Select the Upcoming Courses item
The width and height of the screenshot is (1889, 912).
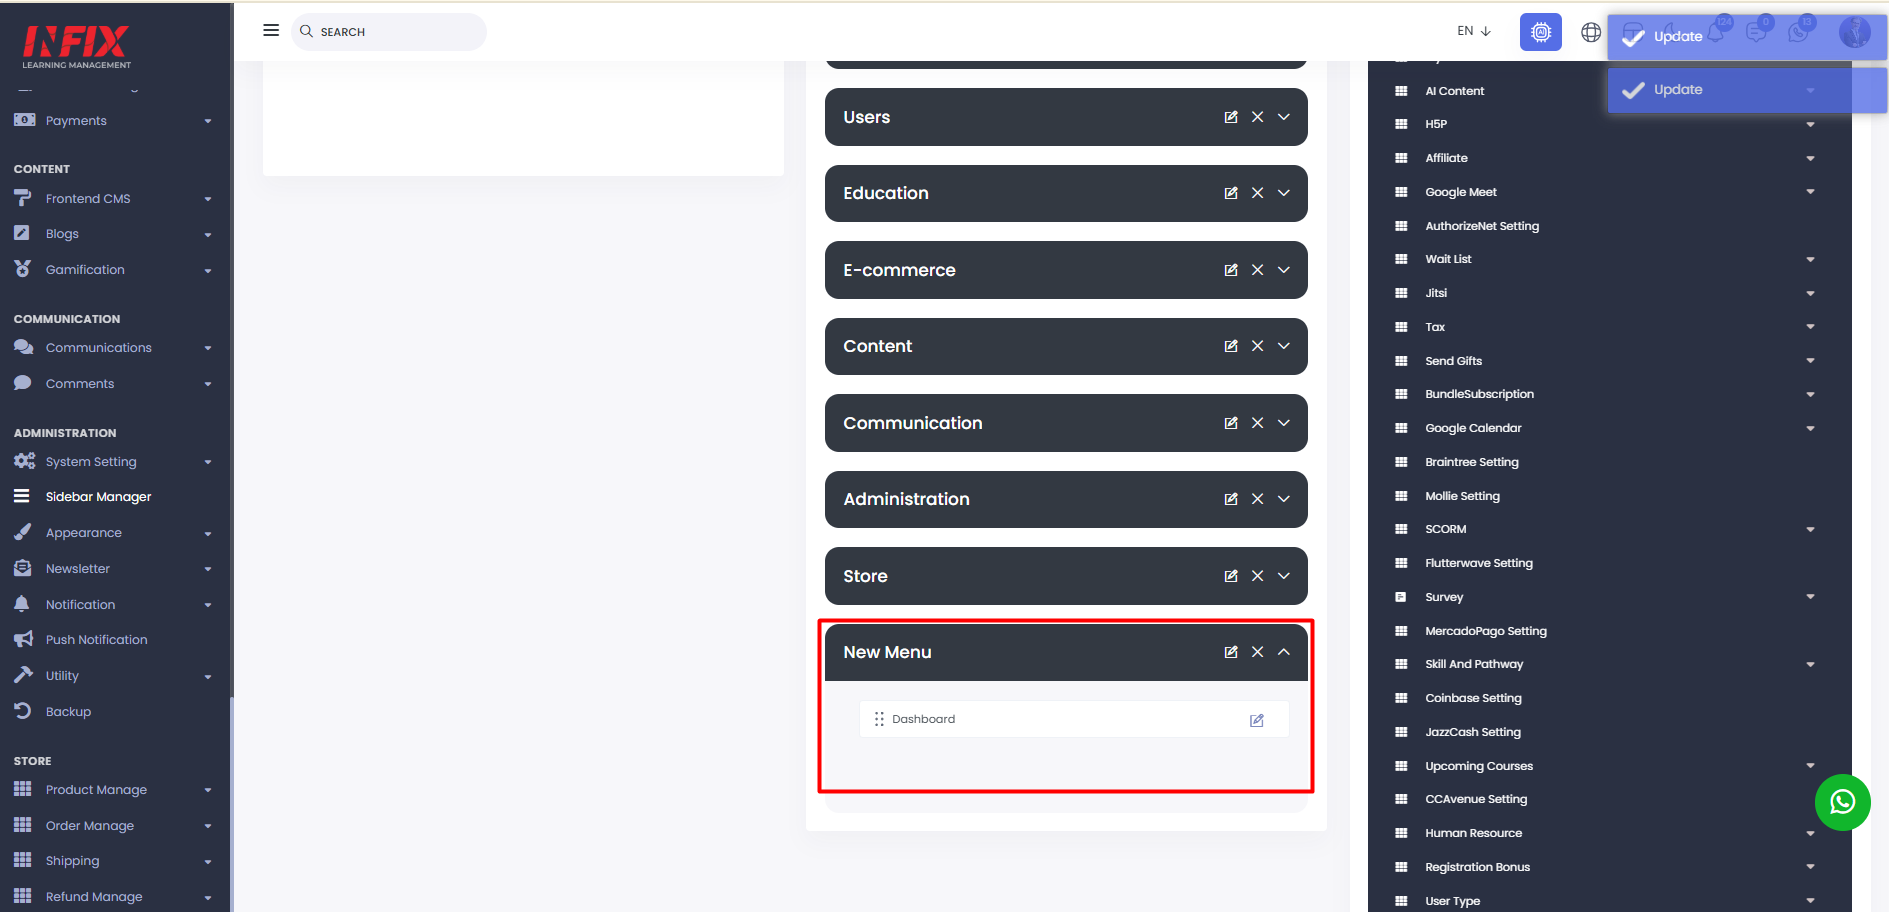(1478, 766)
